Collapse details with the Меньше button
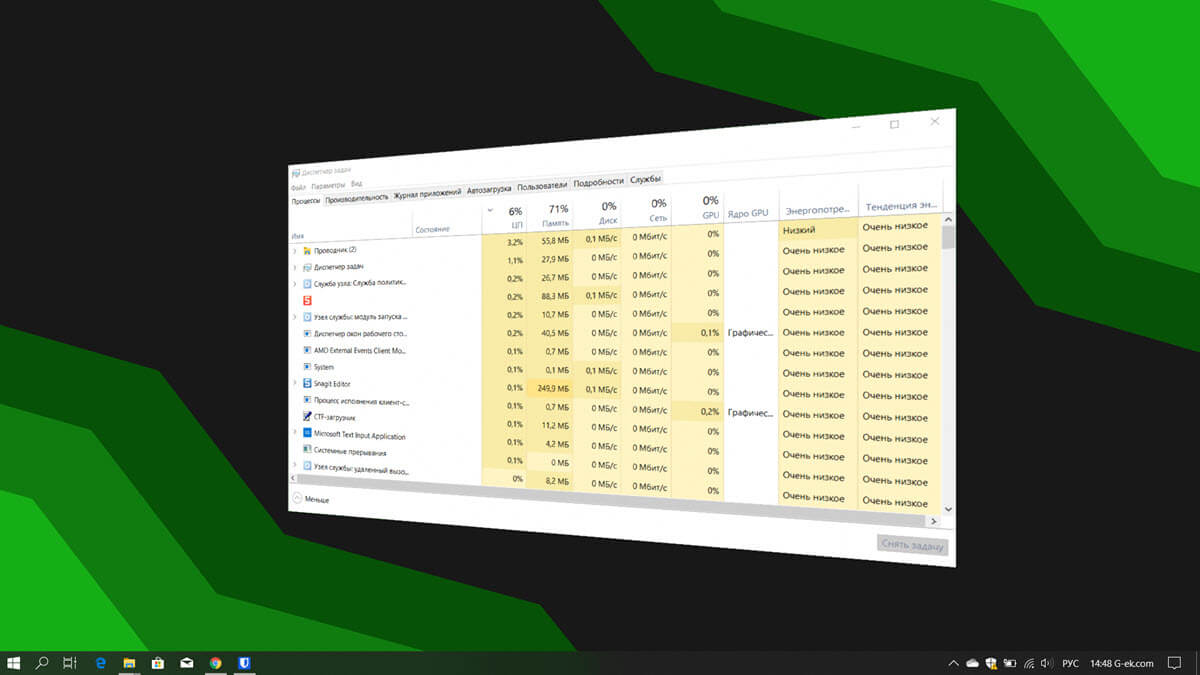 point(311,498)
